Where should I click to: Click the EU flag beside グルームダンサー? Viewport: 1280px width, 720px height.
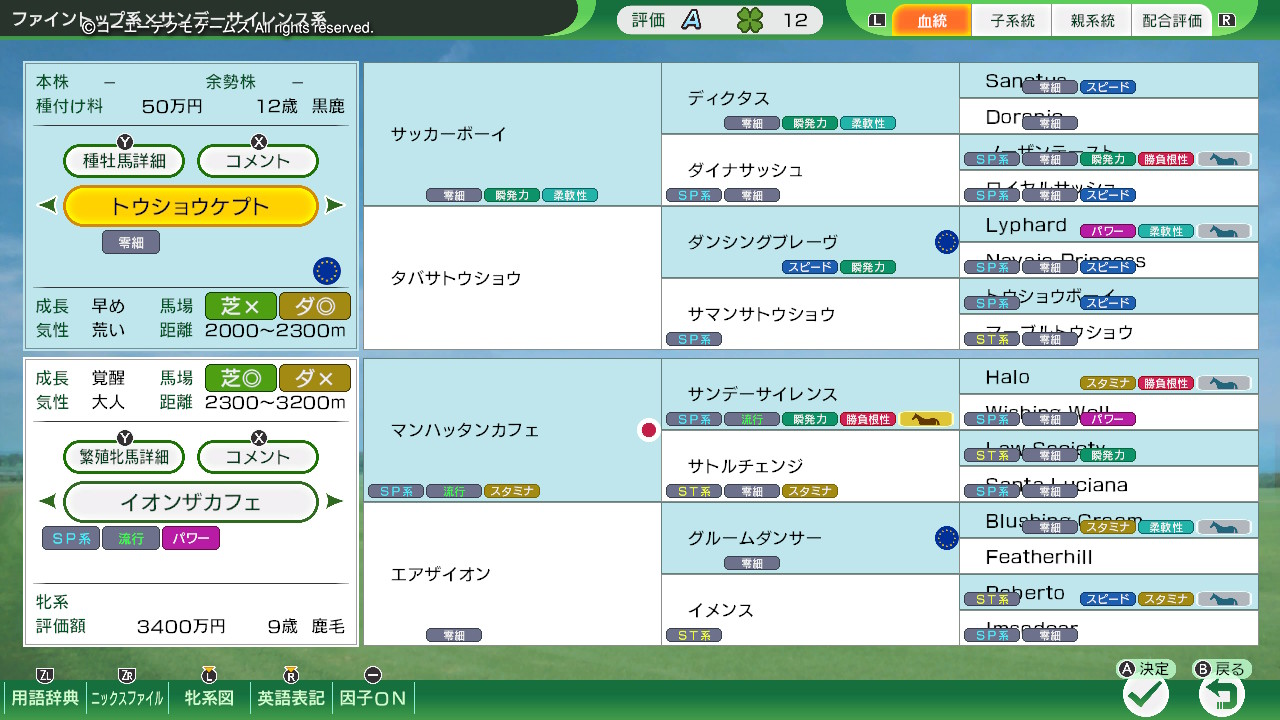click(x=946, y=538)
